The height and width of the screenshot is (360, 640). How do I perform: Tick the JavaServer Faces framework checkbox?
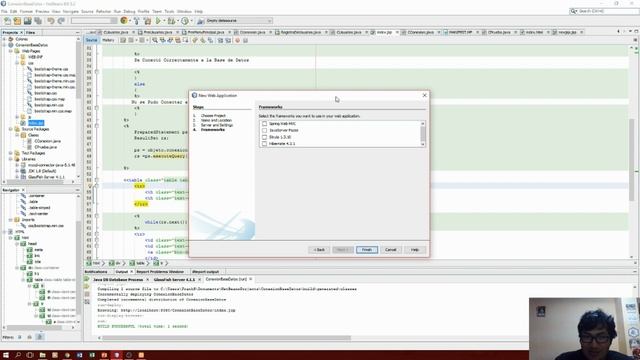264,130
